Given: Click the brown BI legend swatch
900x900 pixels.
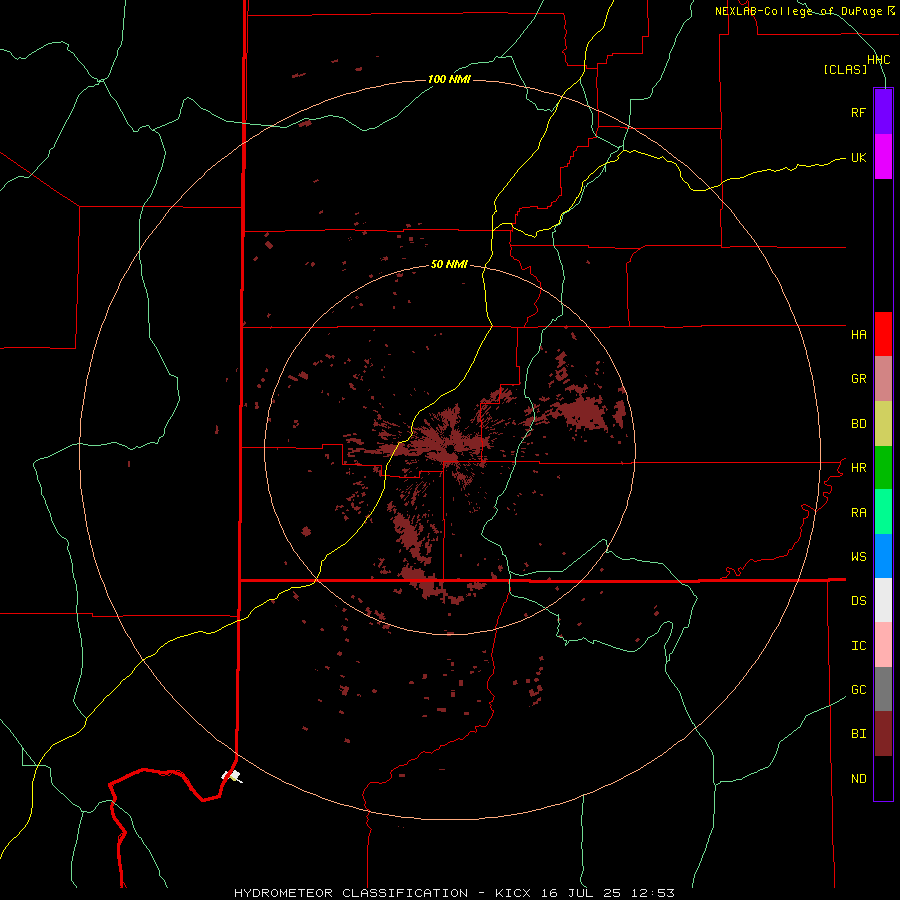Looking at the screenshot, I should [883, 734].
